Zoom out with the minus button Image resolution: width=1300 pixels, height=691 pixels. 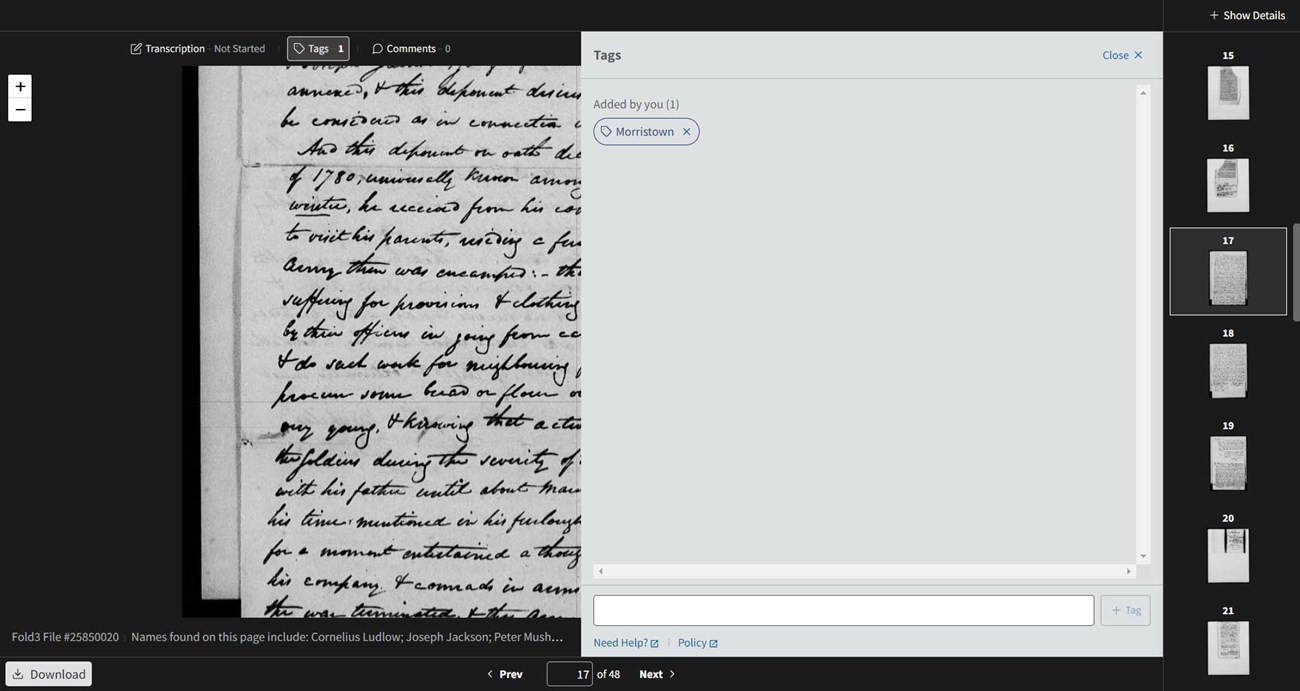(20, 110)
